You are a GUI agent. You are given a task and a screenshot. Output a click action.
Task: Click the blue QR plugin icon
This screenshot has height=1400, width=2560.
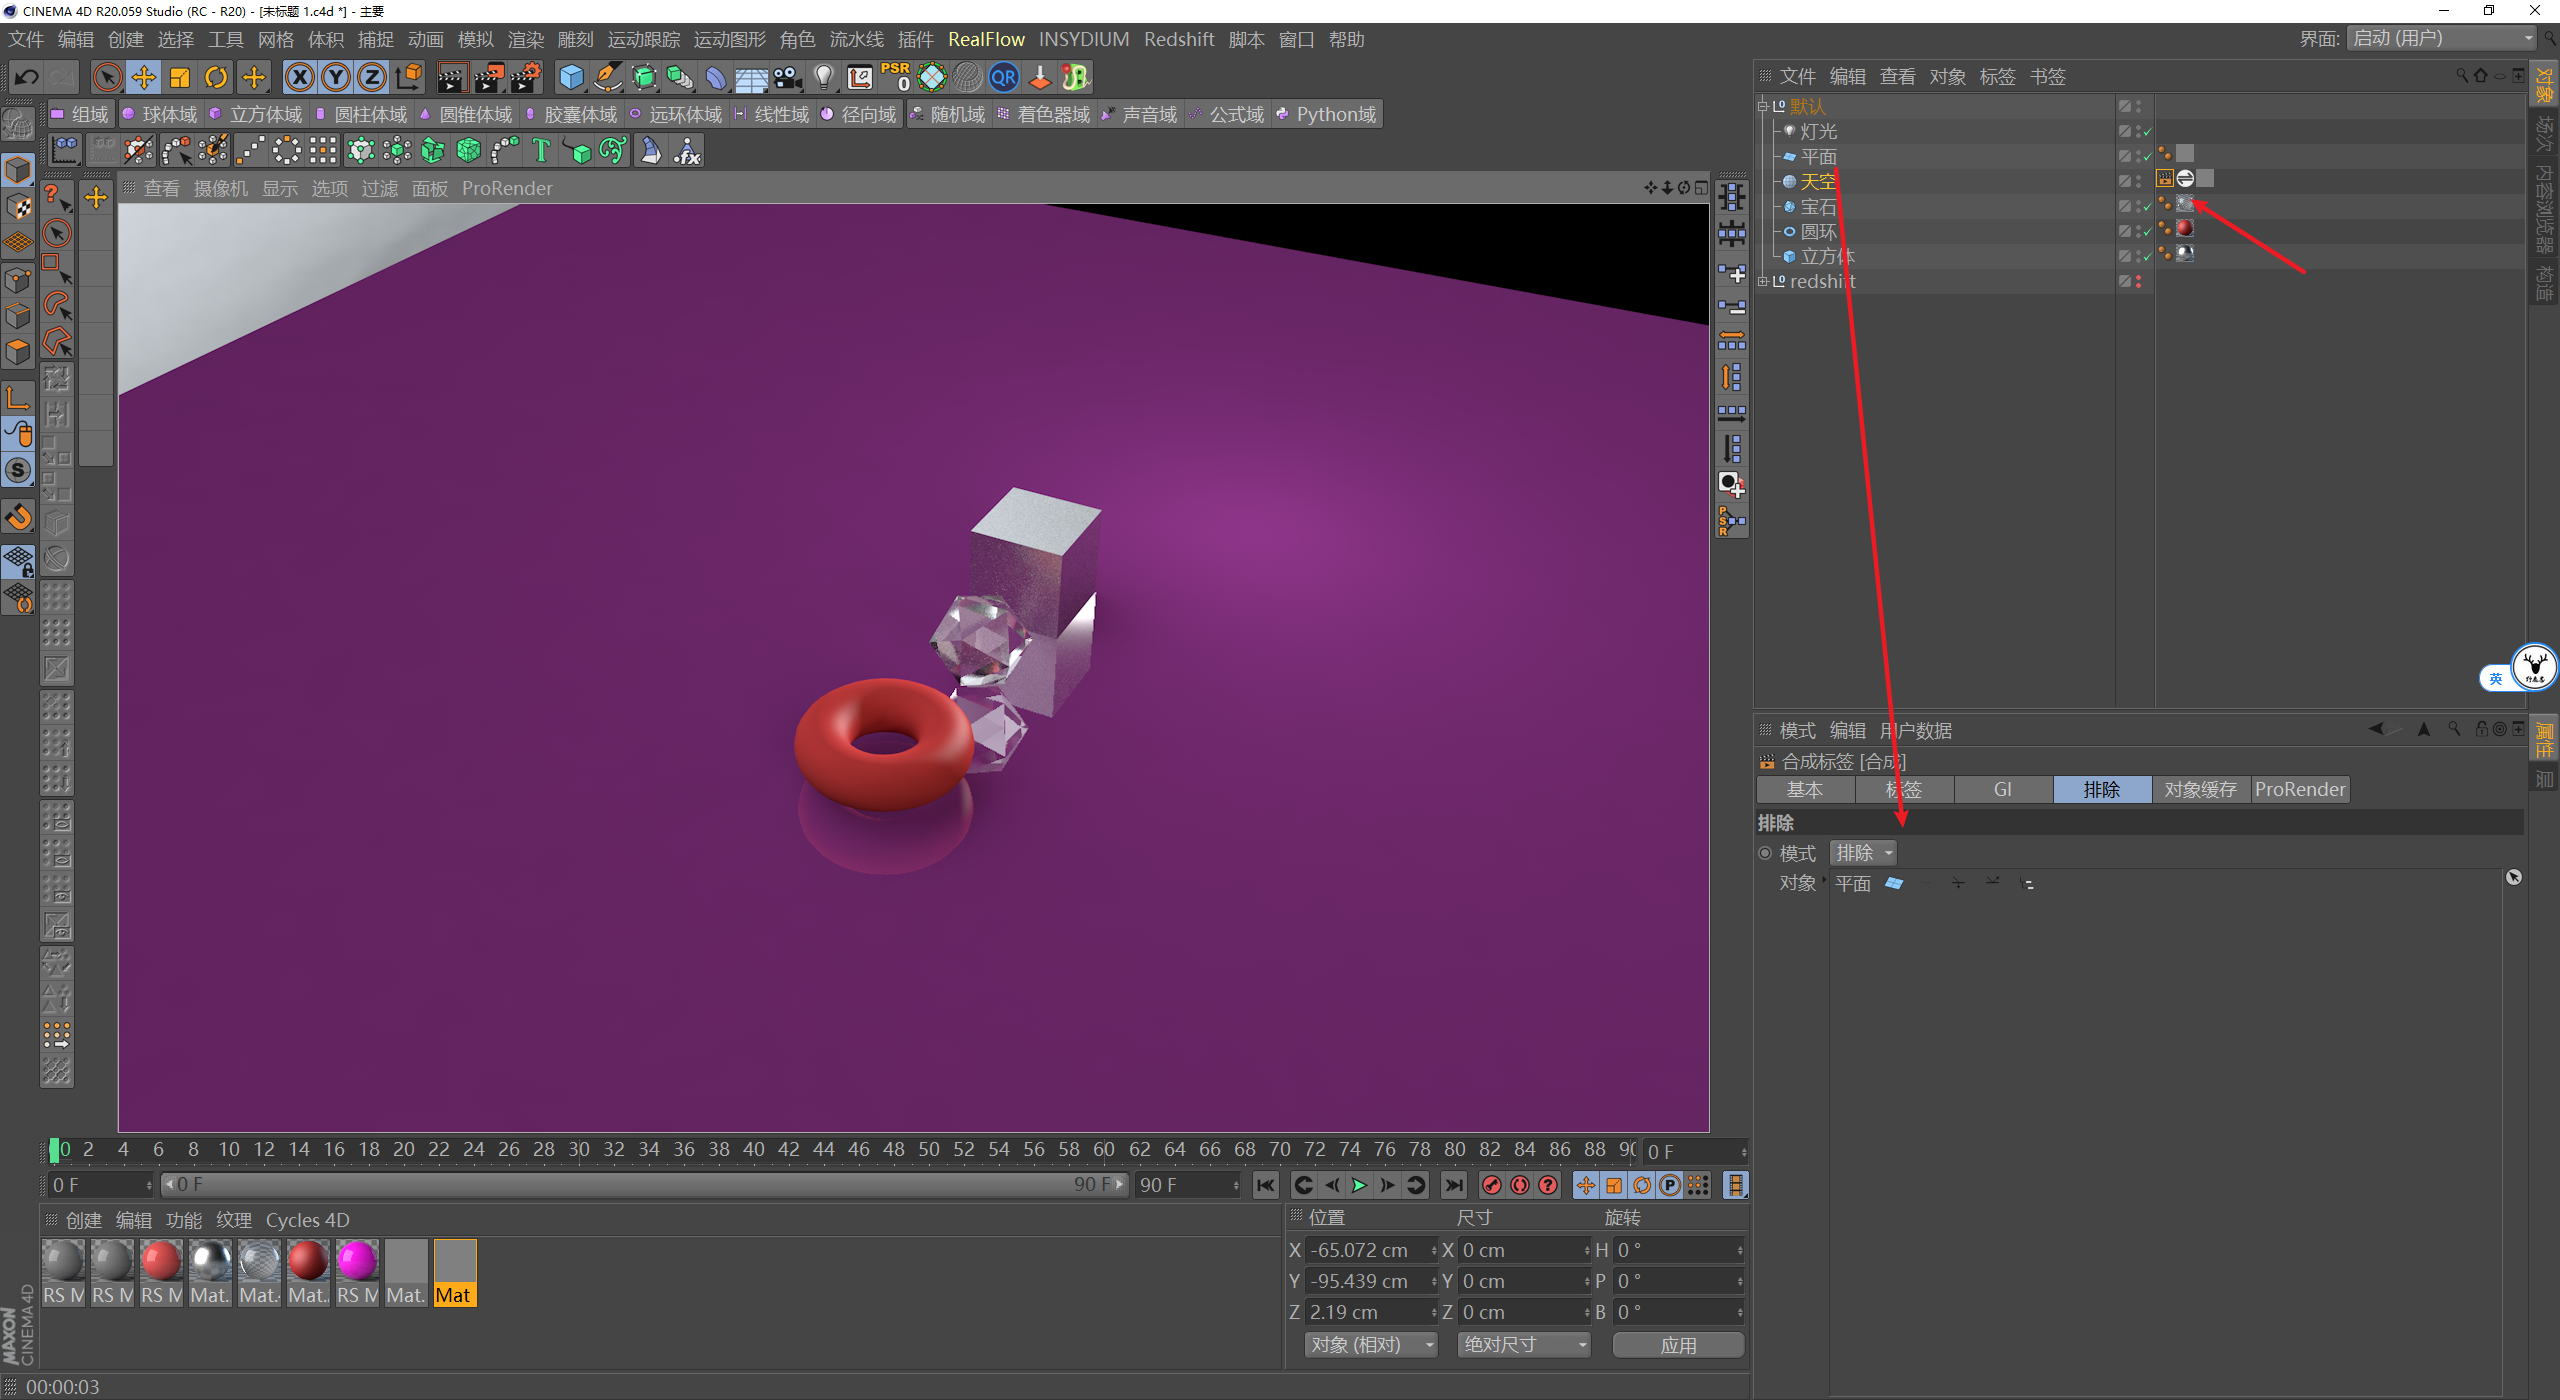click(x=1003, y=77)
